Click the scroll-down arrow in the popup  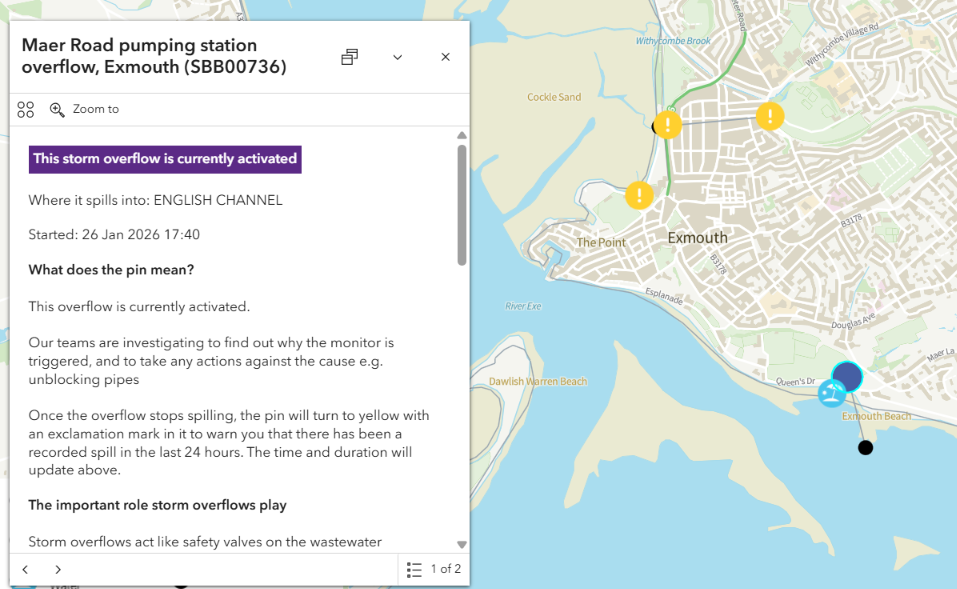pos(462,544)
